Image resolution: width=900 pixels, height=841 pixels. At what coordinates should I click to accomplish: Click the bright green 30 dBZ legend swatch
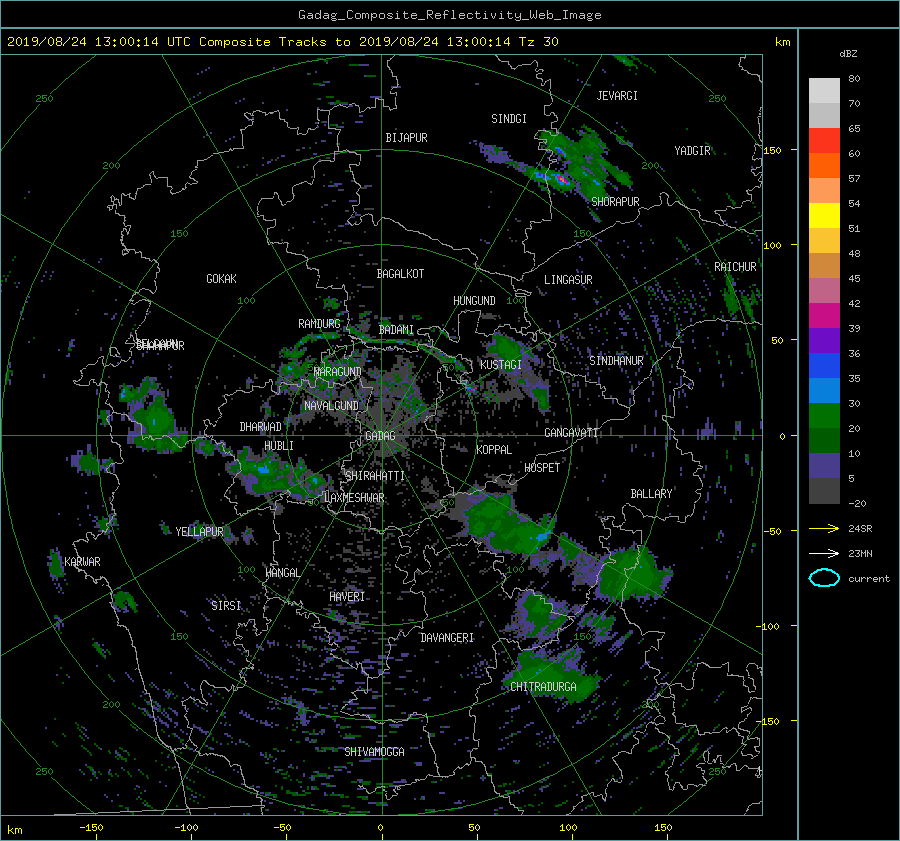824,415
